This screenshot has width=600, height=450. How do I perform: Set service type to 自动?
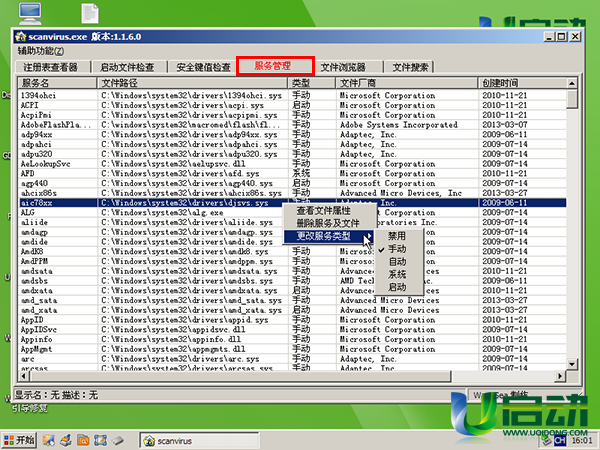pyautogui.click(x=397, y=262)
